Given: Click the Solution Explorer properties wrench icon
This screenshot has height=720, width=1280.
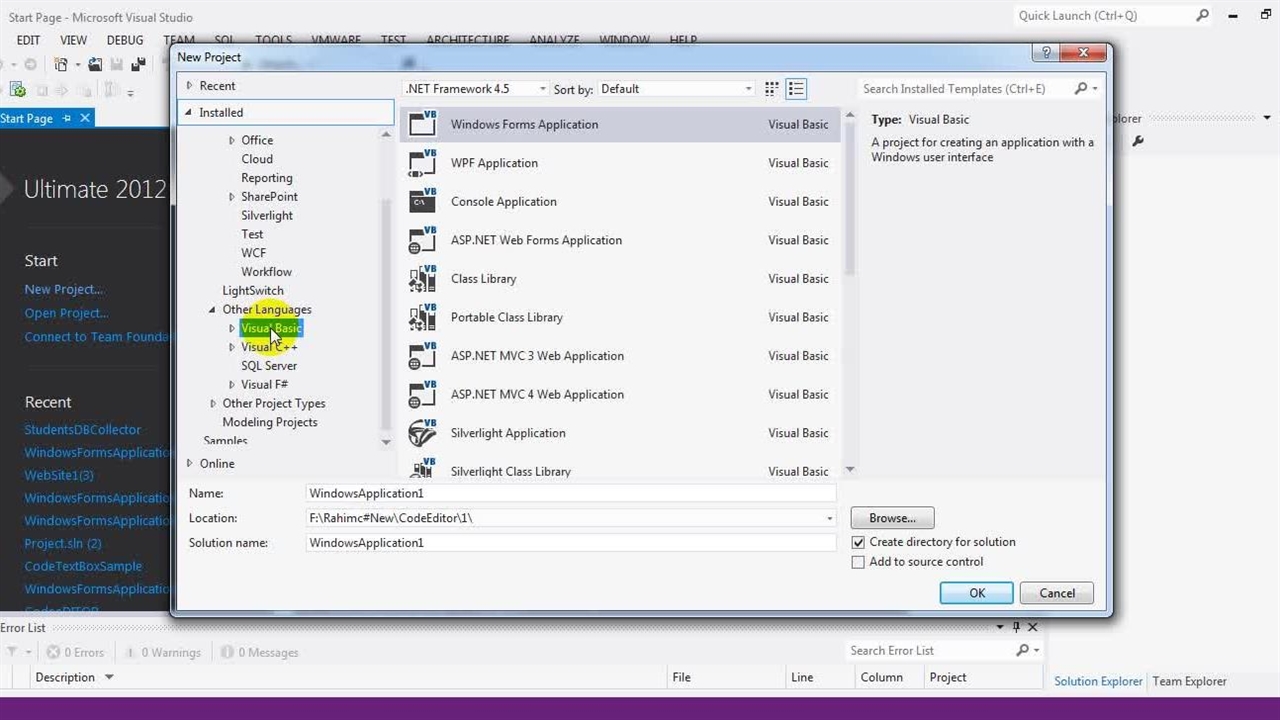Looking at the screenshot, I should (1137, 141).
